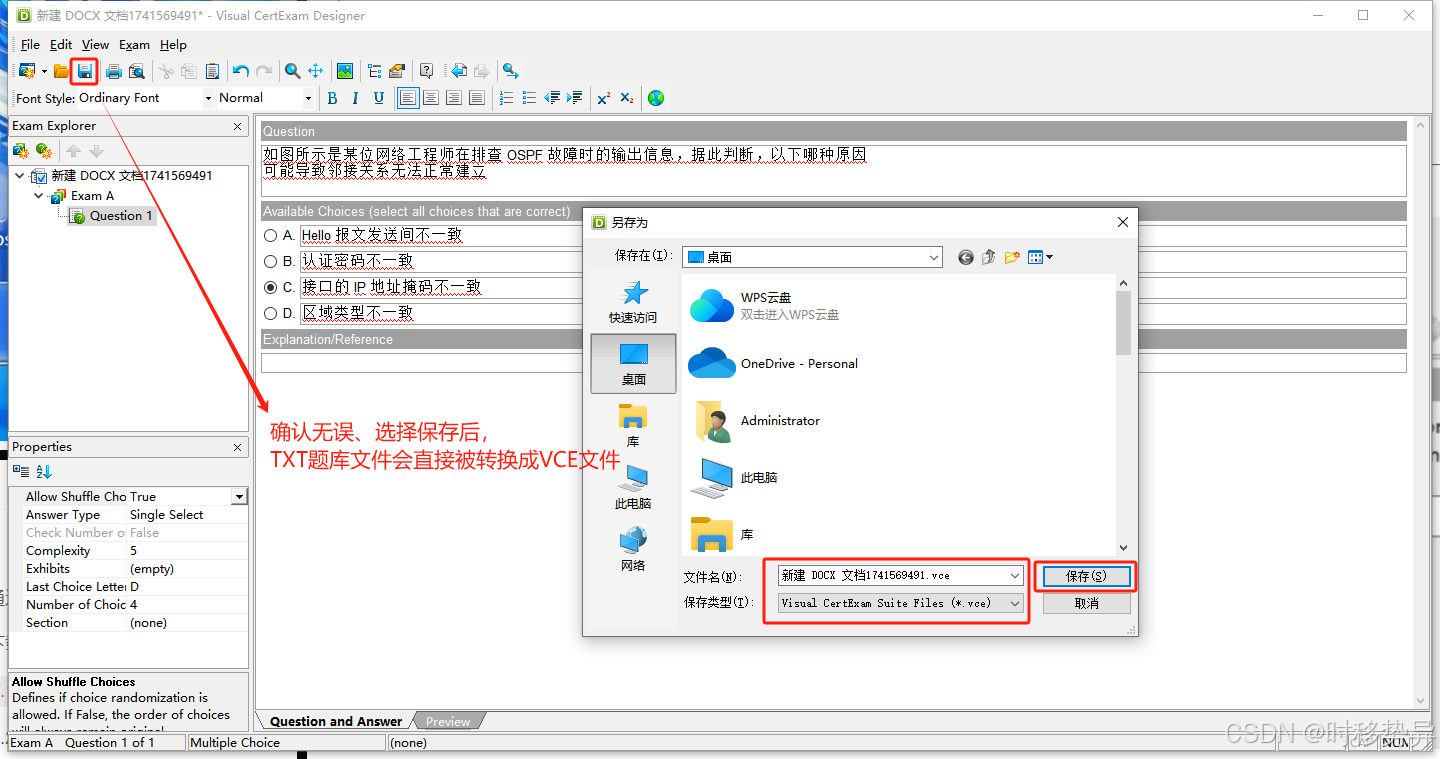Click the Print toolbar icon
Screen dimensions: 1440x759
pos(114,71)
